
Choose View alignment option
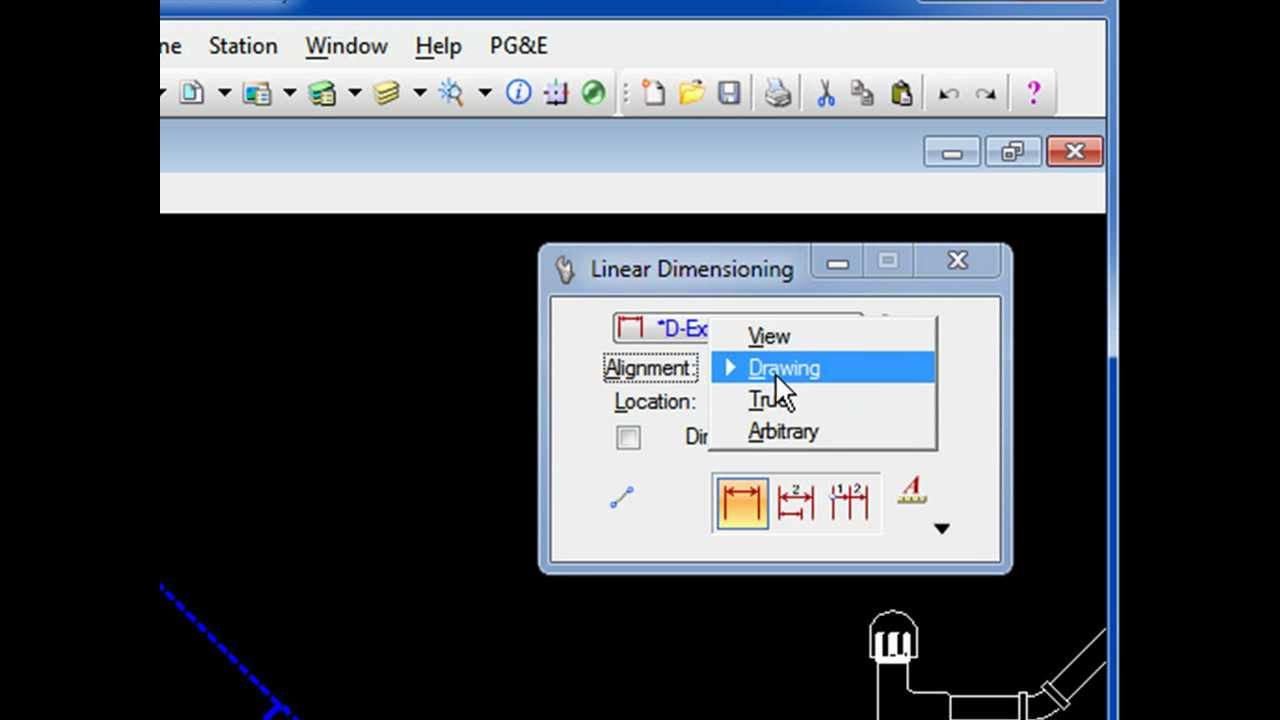[823, 337]
